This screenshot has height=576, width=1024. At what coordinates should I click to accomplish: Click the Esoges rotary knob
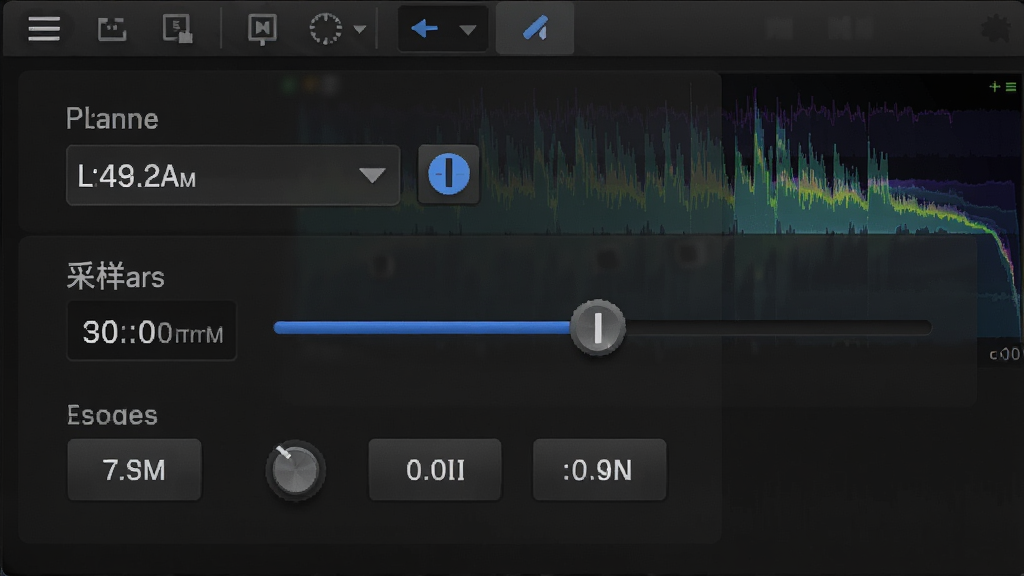point(295,470)
